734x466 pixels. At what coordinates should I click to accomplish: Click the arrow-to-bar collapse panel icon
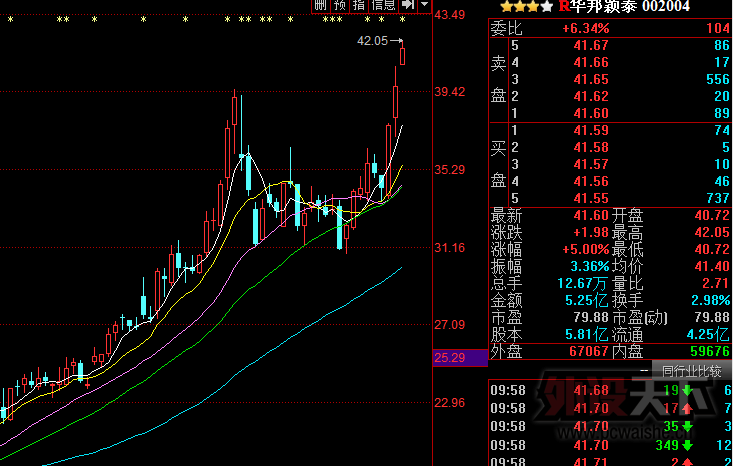[x=408, y=6]
